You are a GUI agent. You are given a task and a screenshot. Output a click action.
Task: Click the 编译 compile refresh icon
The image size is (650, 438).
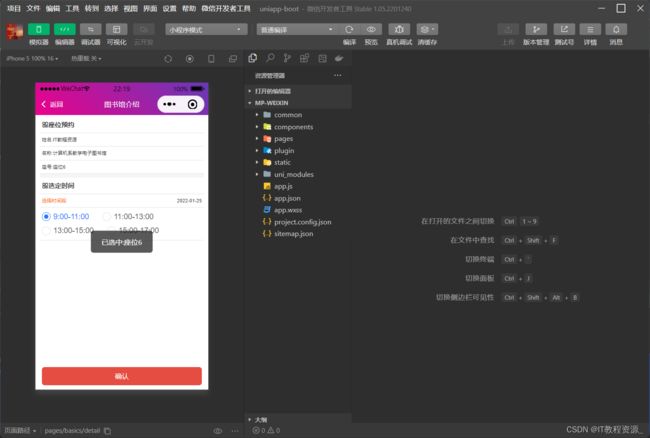(349, 29)
